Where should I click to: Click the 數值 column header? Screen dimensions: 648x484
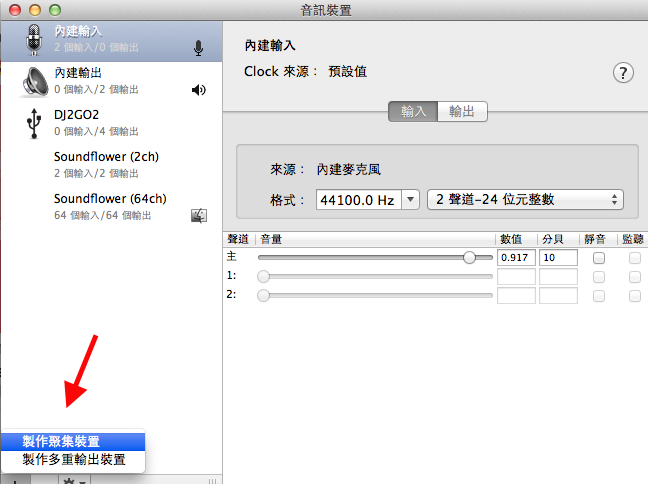pyautogui.click(x=516, y=239)
